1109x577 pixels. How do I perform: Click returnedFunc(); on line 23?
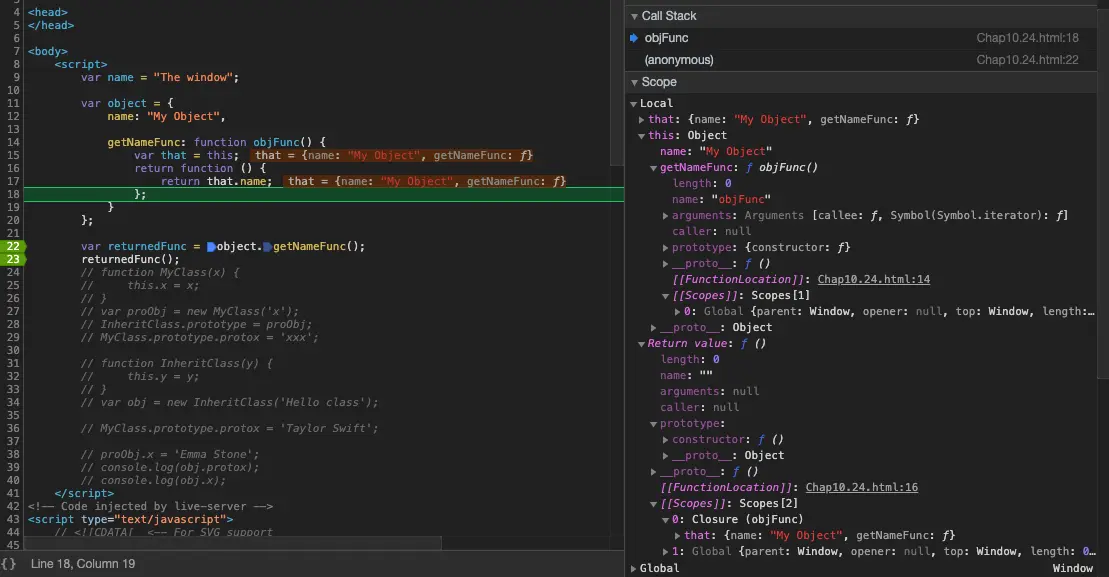(x=130, y=260)
